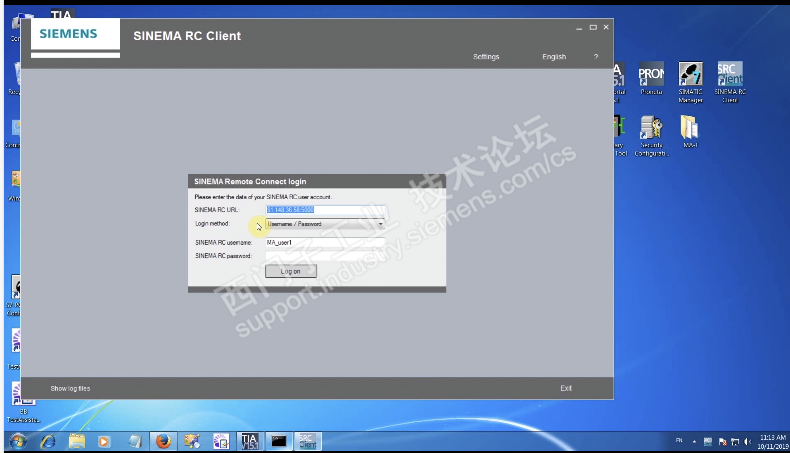Open Security Configuration Tool desktop shortcut
The image size is (790, 453).
pos(651,136)
